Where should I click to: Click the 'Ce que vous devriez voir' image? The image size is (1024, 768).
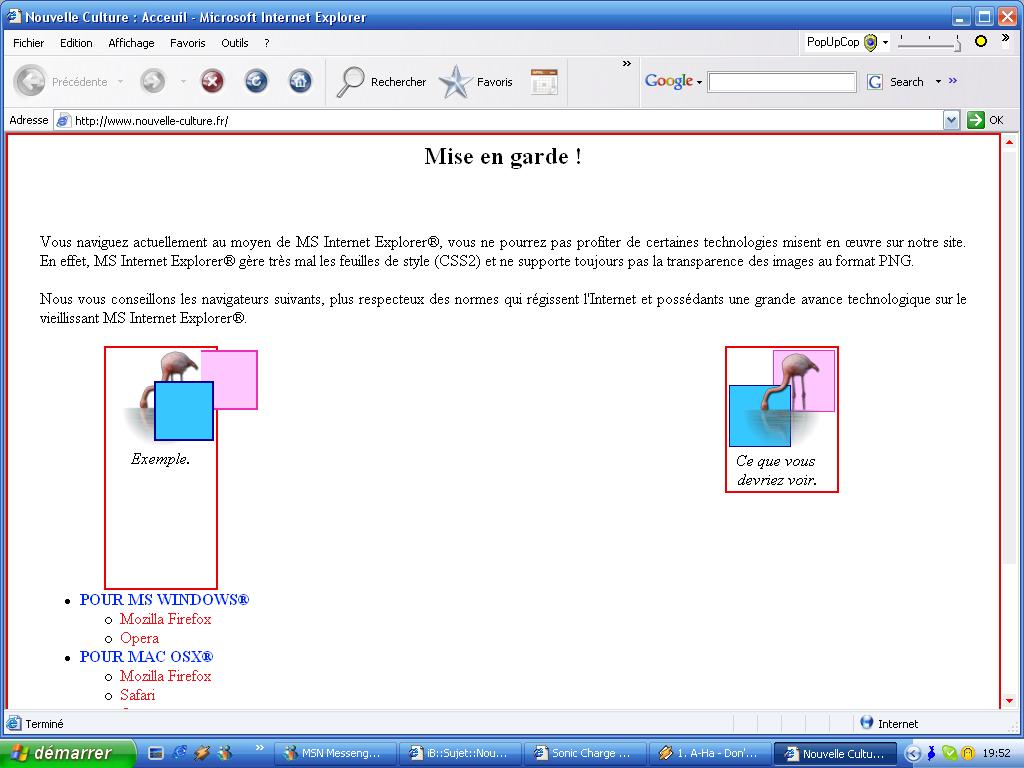782,398
